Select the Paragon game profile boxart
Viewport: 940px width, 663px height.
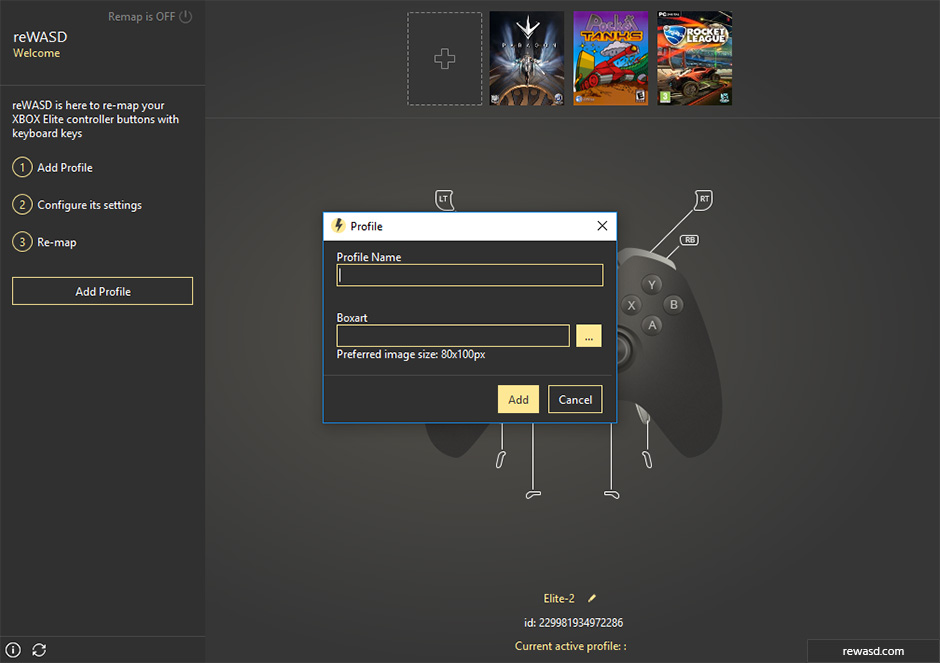[526, 59]
